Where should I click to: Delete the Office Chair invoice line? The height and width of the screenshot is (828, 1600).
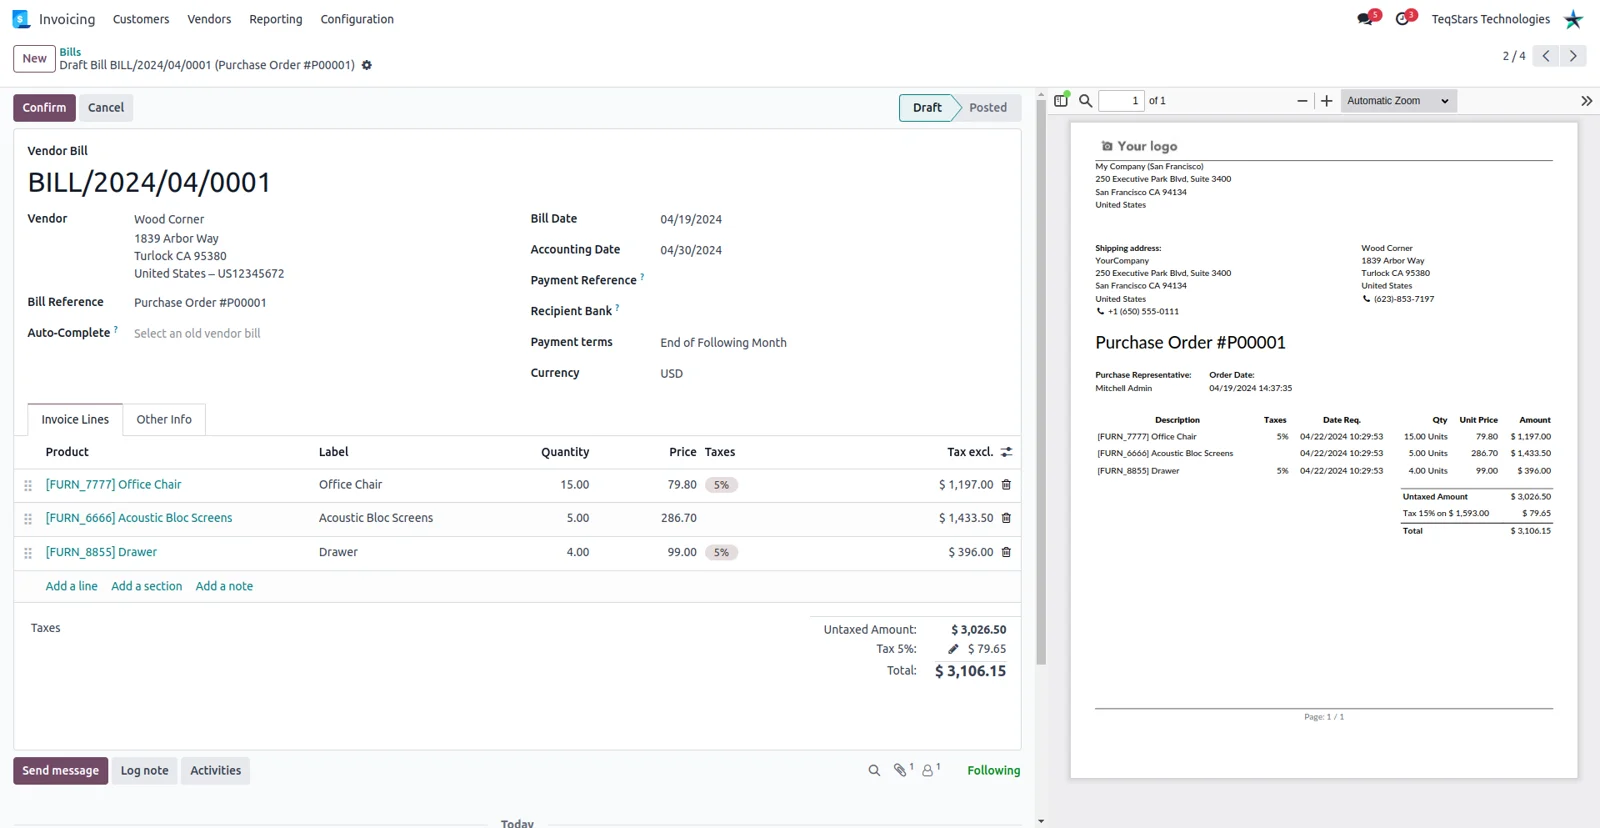(1006, 485)
